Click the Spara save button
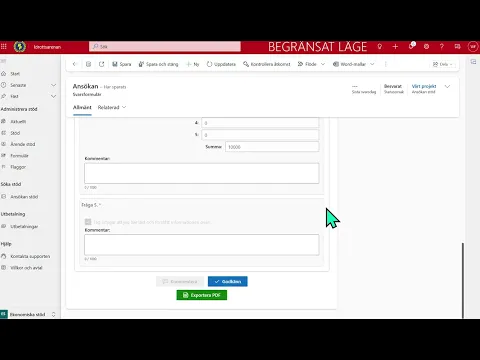The width and height of the screenshot is (480, 360). point(122,64)
